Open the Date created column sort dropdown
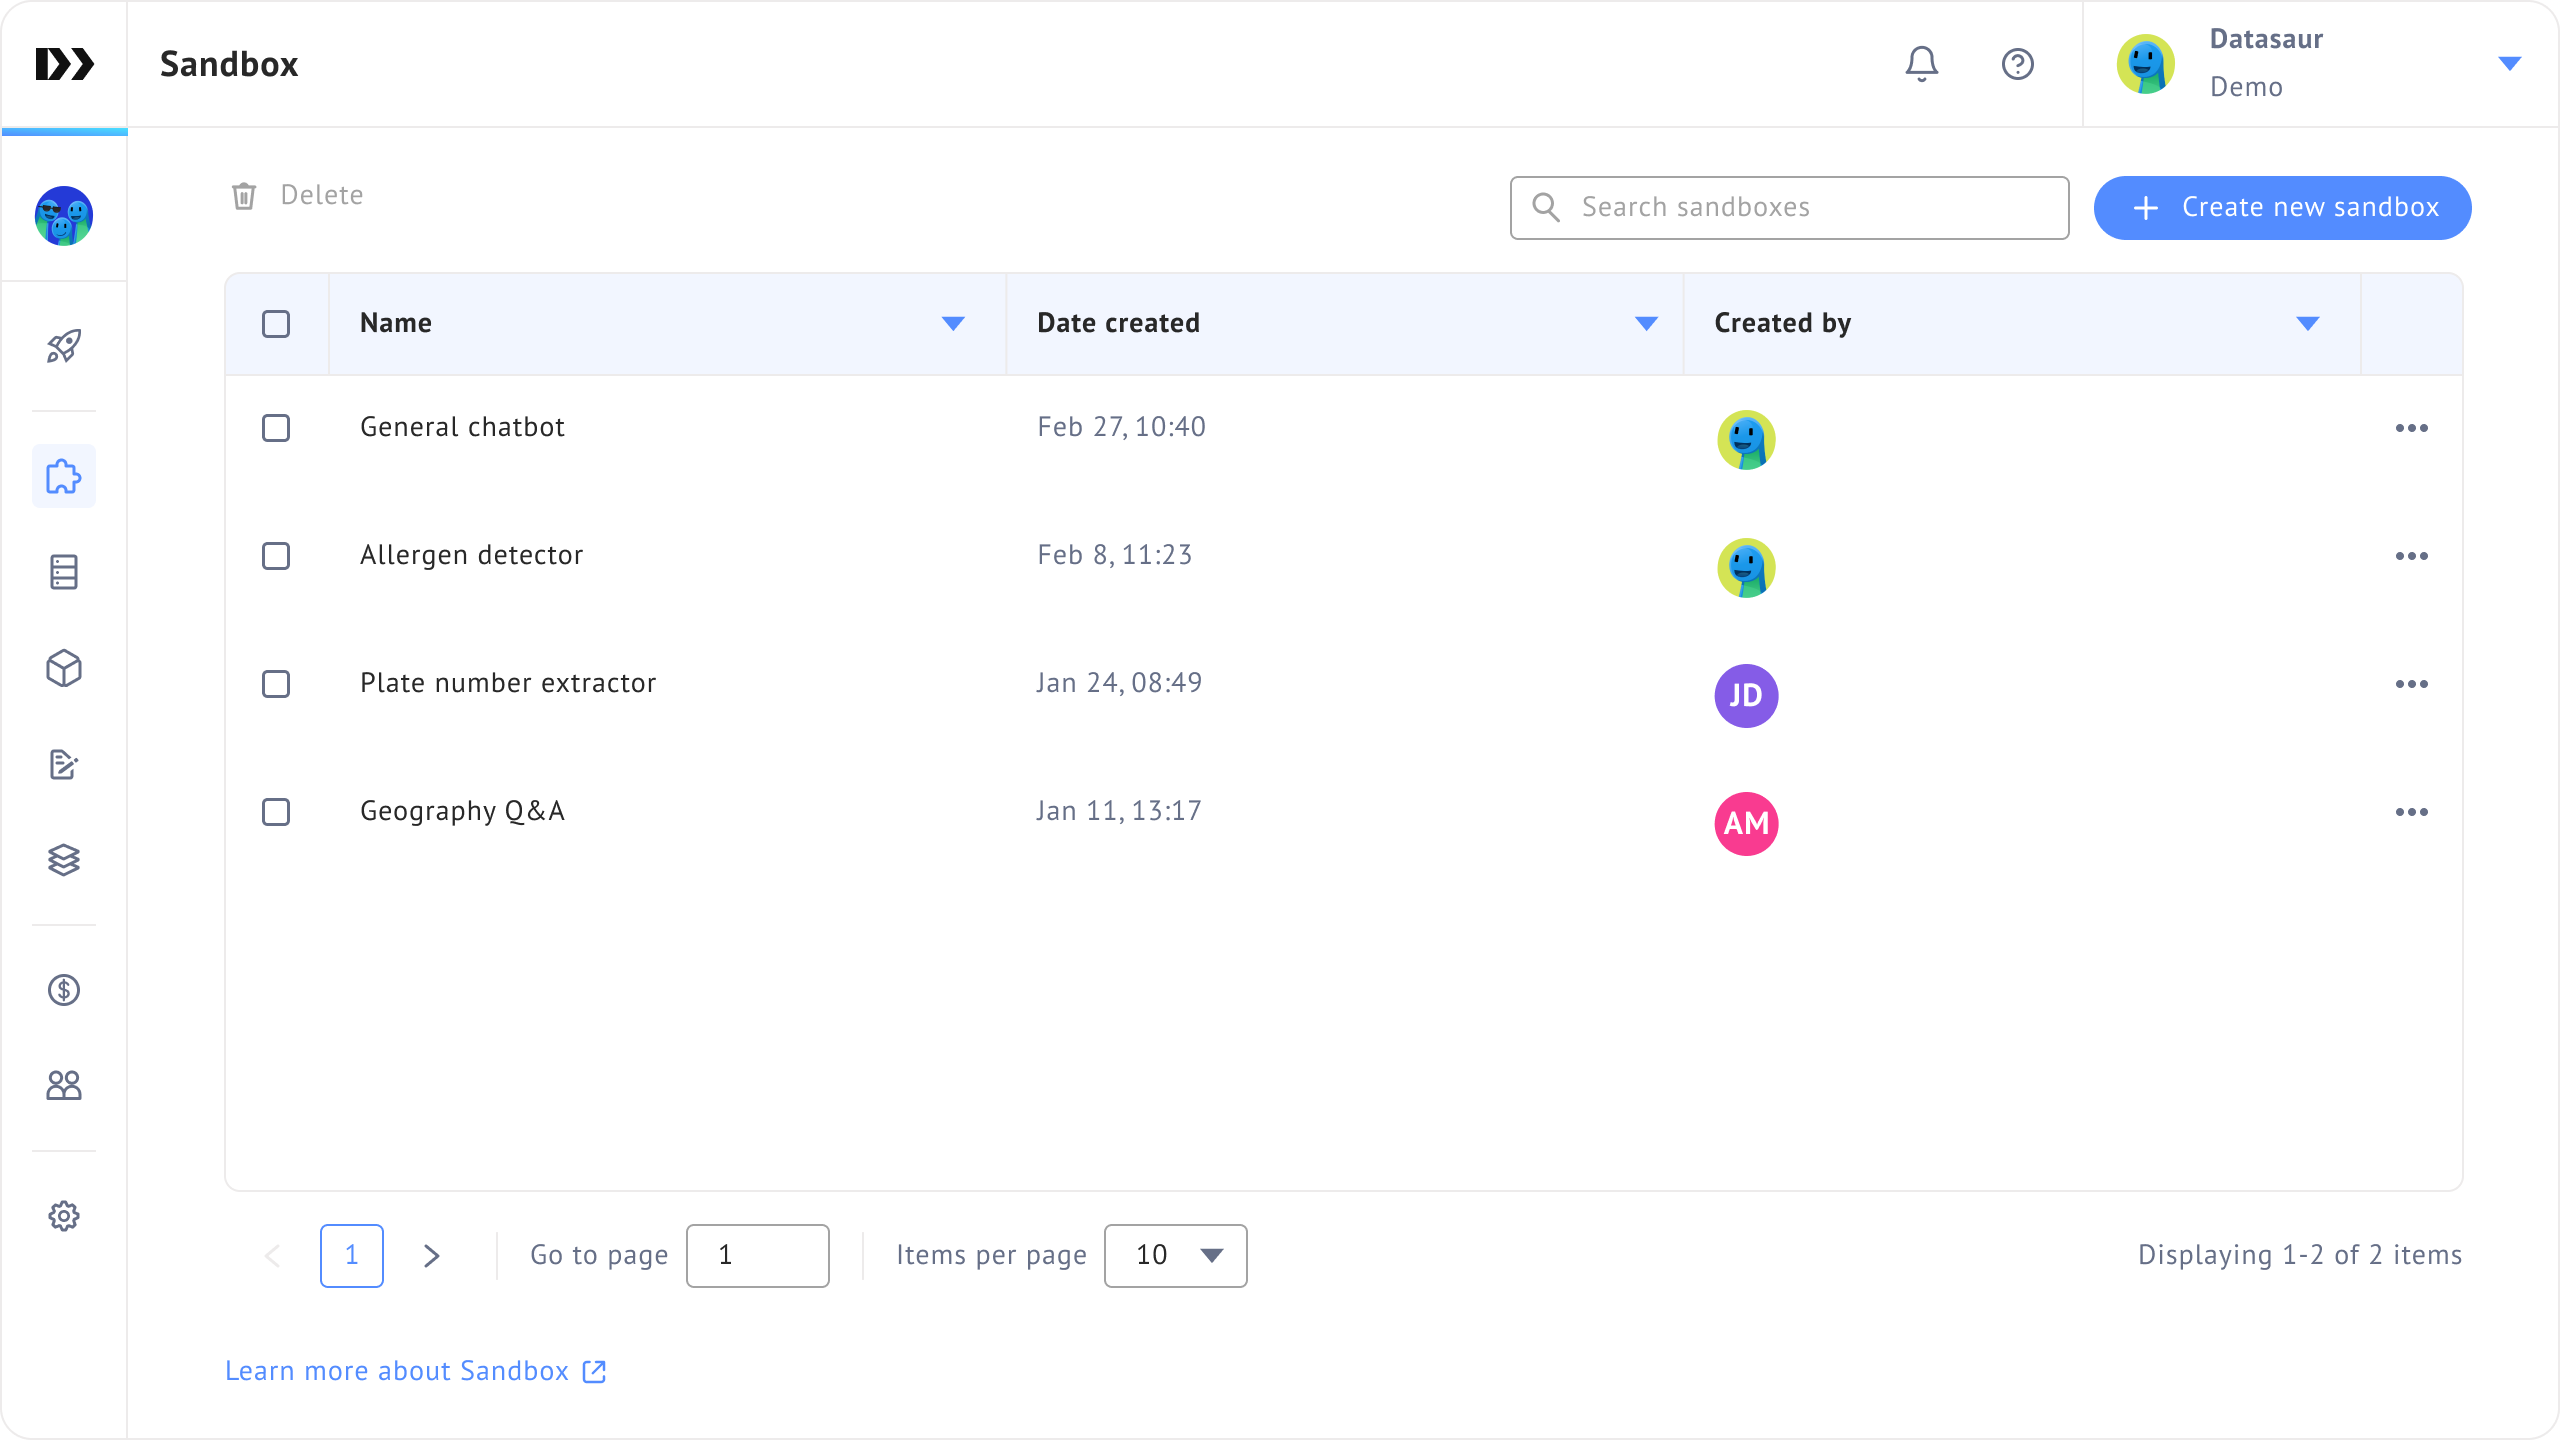This screenshot has height=1440, width=2560. coord(1646,324)
